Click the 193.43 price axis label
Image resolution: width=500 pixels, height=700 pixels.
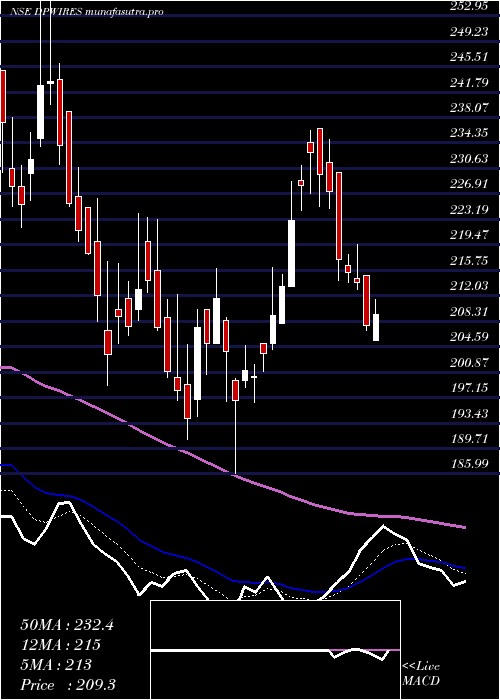click(x=470, y=413)
